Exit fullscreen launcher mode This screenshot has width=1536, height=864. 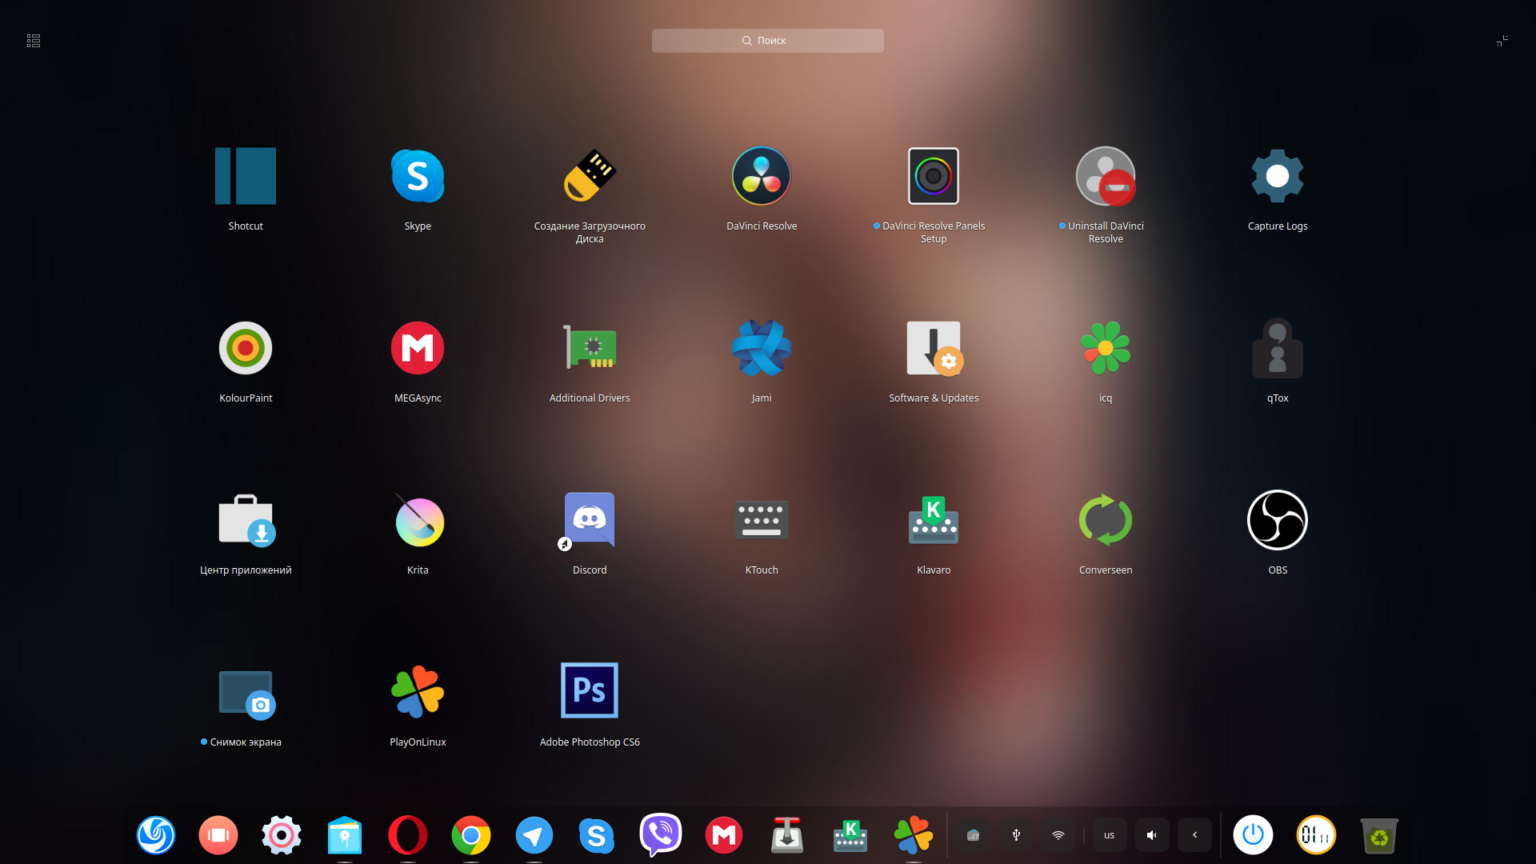coord(1502,41)
